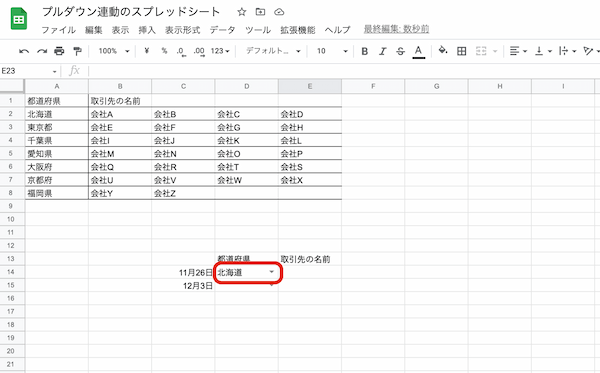Viewport: 600px width, 373px height.
Task: Open font size 10 dropdown
Action: [x=332, y=51]
